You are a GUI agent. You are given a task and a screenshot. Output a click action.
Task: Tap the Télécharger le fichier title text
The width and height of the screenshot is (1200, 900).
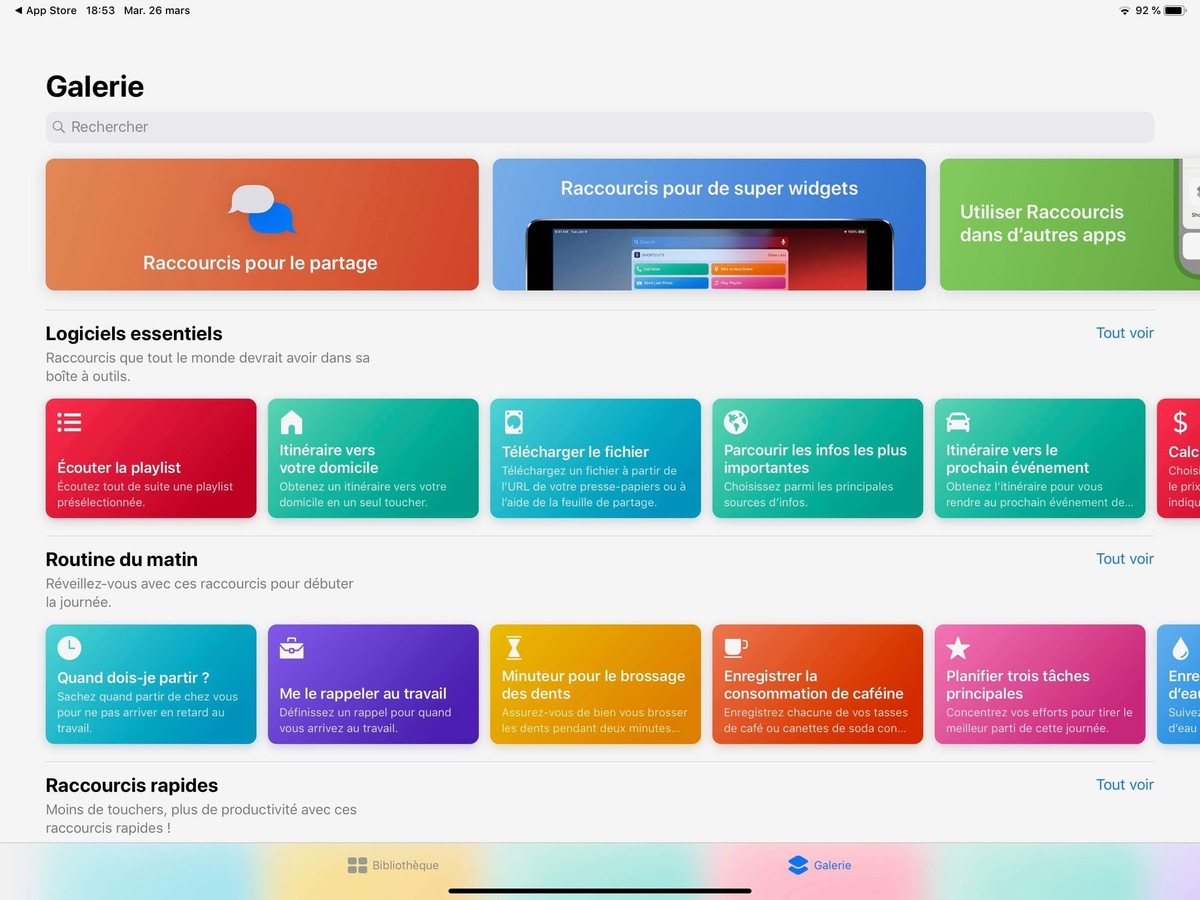click(575, 452)
